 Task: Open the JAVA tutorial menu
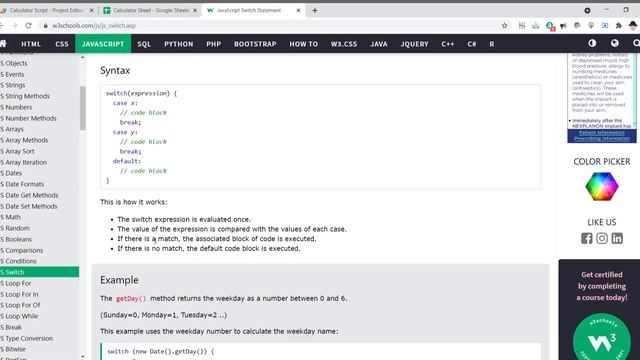[379, 44]
